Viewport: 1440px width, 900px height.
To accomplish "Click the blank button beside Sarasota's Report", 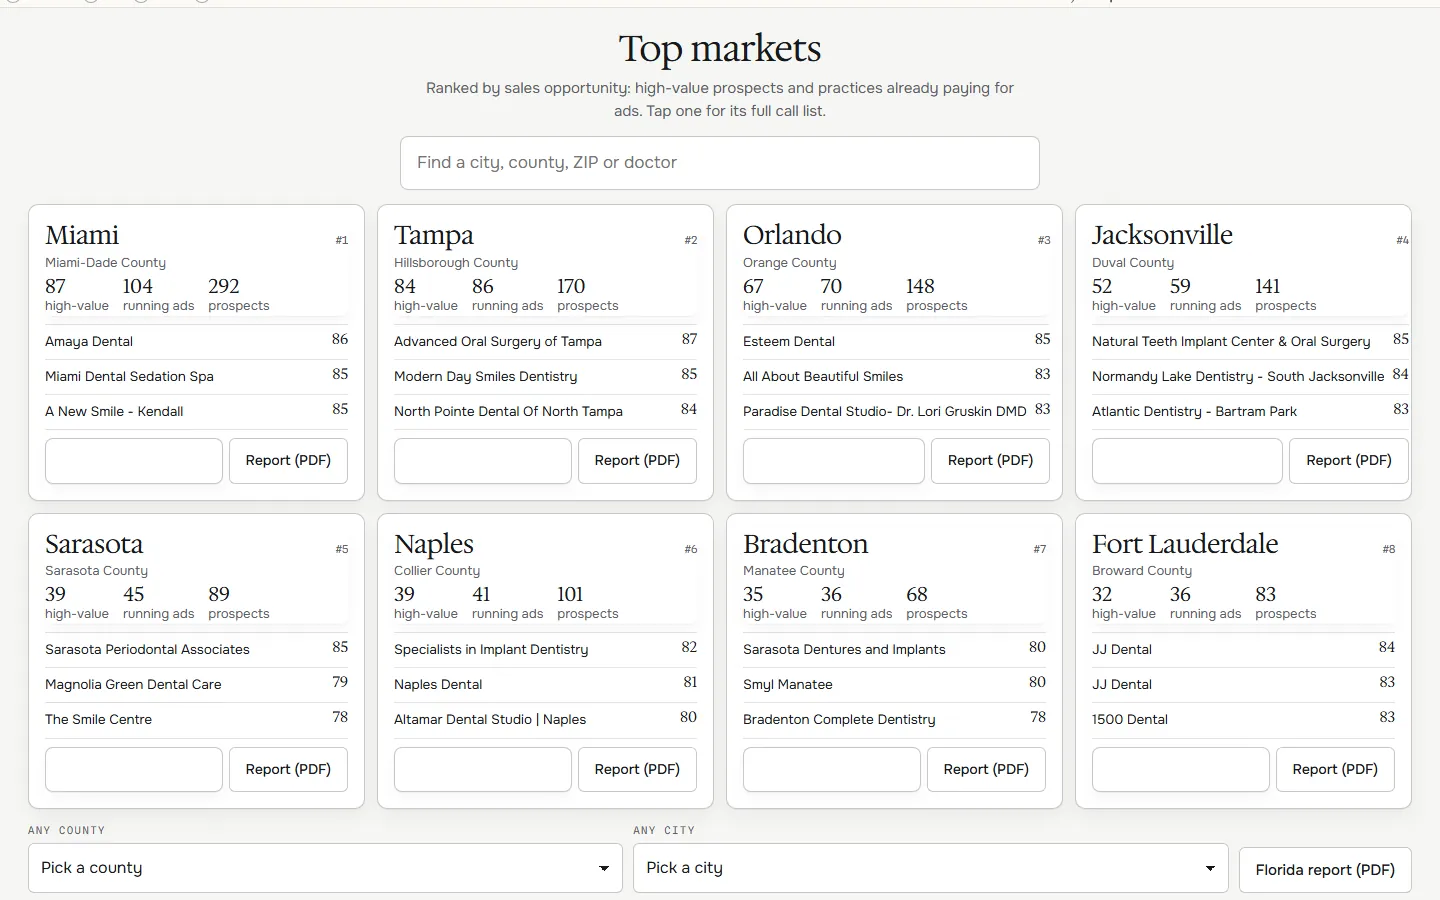I will click(134, 770).
